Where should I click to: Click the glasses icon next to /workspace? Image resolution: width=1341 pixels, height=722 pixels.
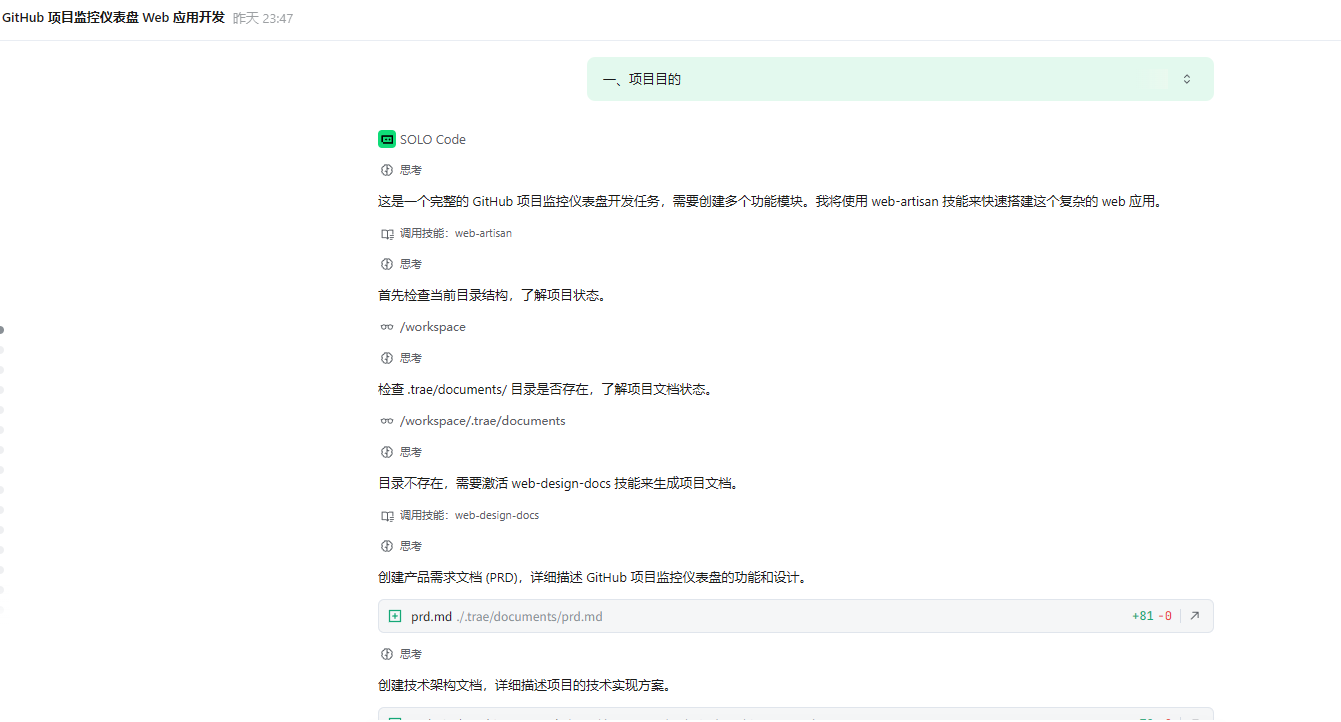click(x=387, y=327)
